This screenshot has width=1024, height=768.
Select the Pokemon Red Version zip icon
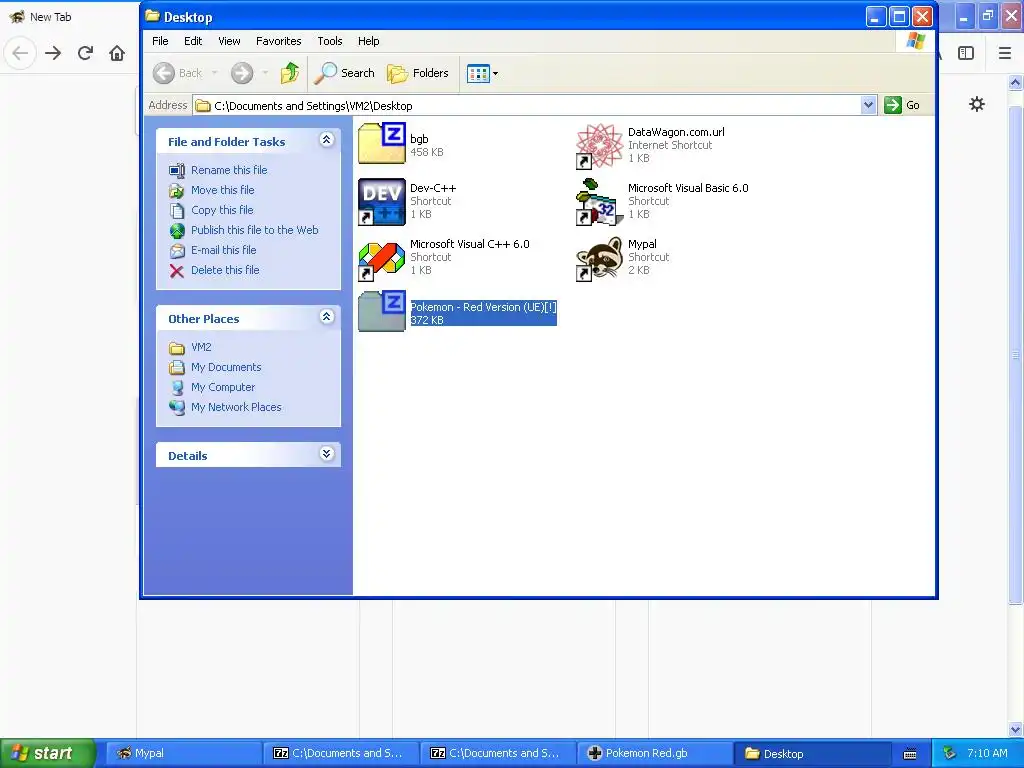tap(382, 312)
